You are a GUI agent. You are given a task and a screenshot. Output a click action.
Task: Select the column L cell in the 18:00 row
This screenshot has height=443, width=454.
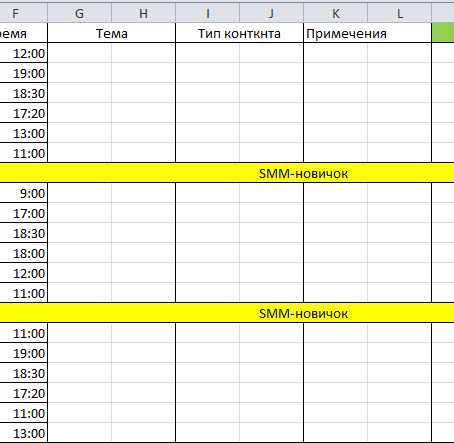[399, 253]
